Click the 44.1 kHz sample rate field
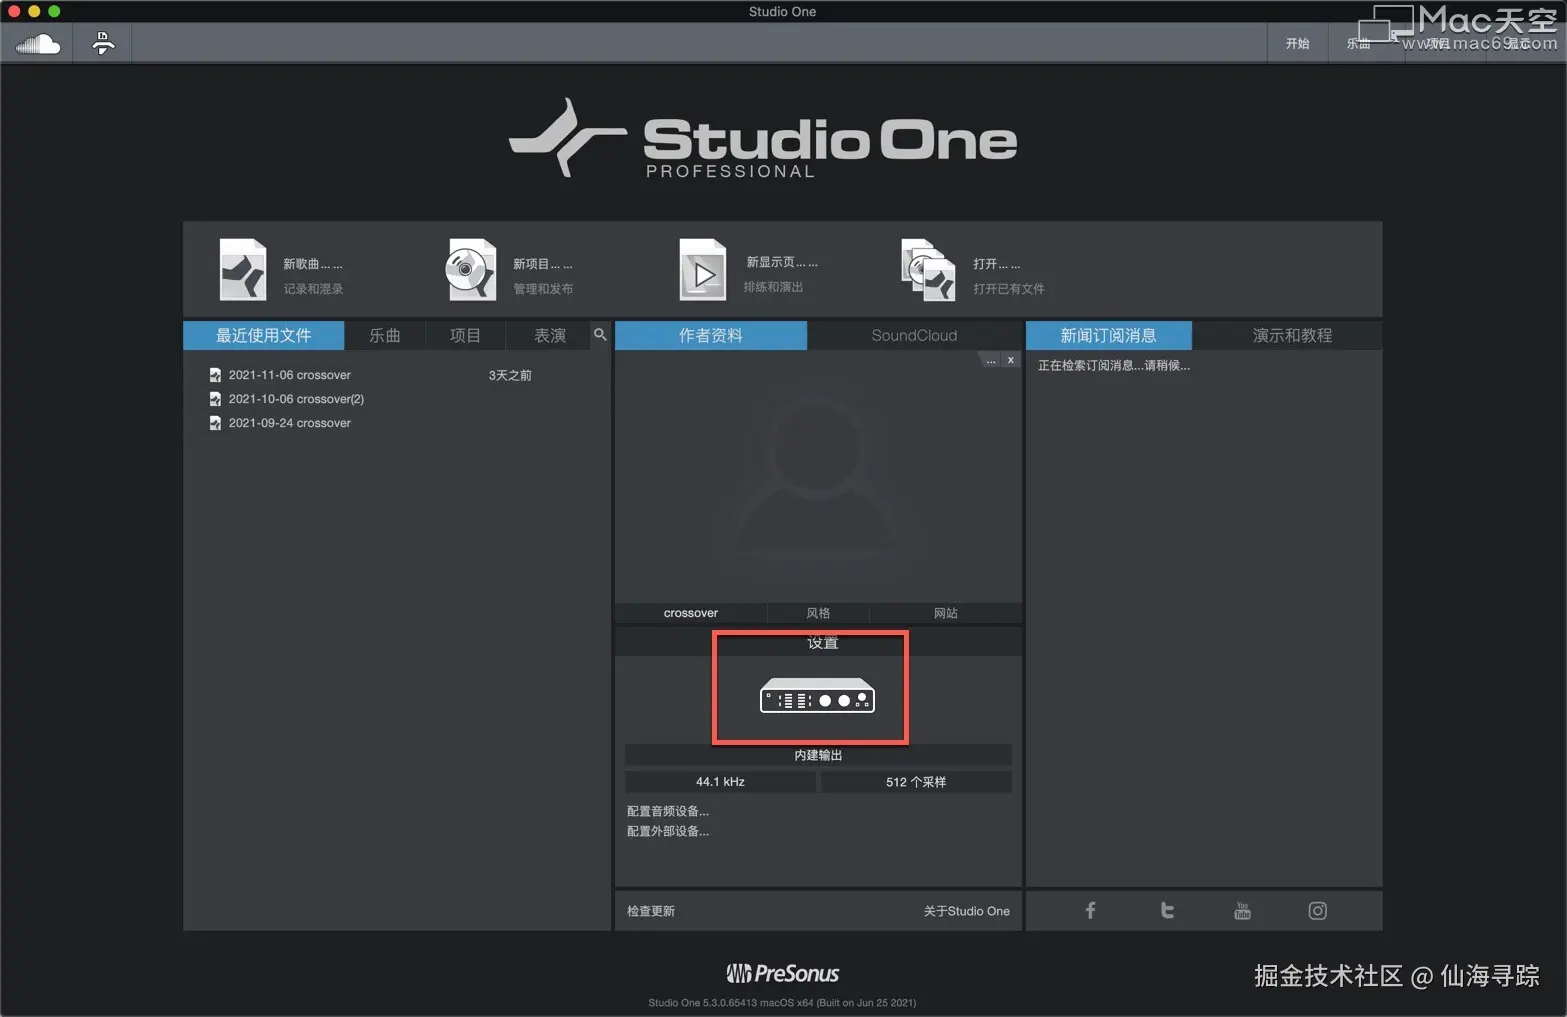1567x1017 pixels. (x=720, y=782)
